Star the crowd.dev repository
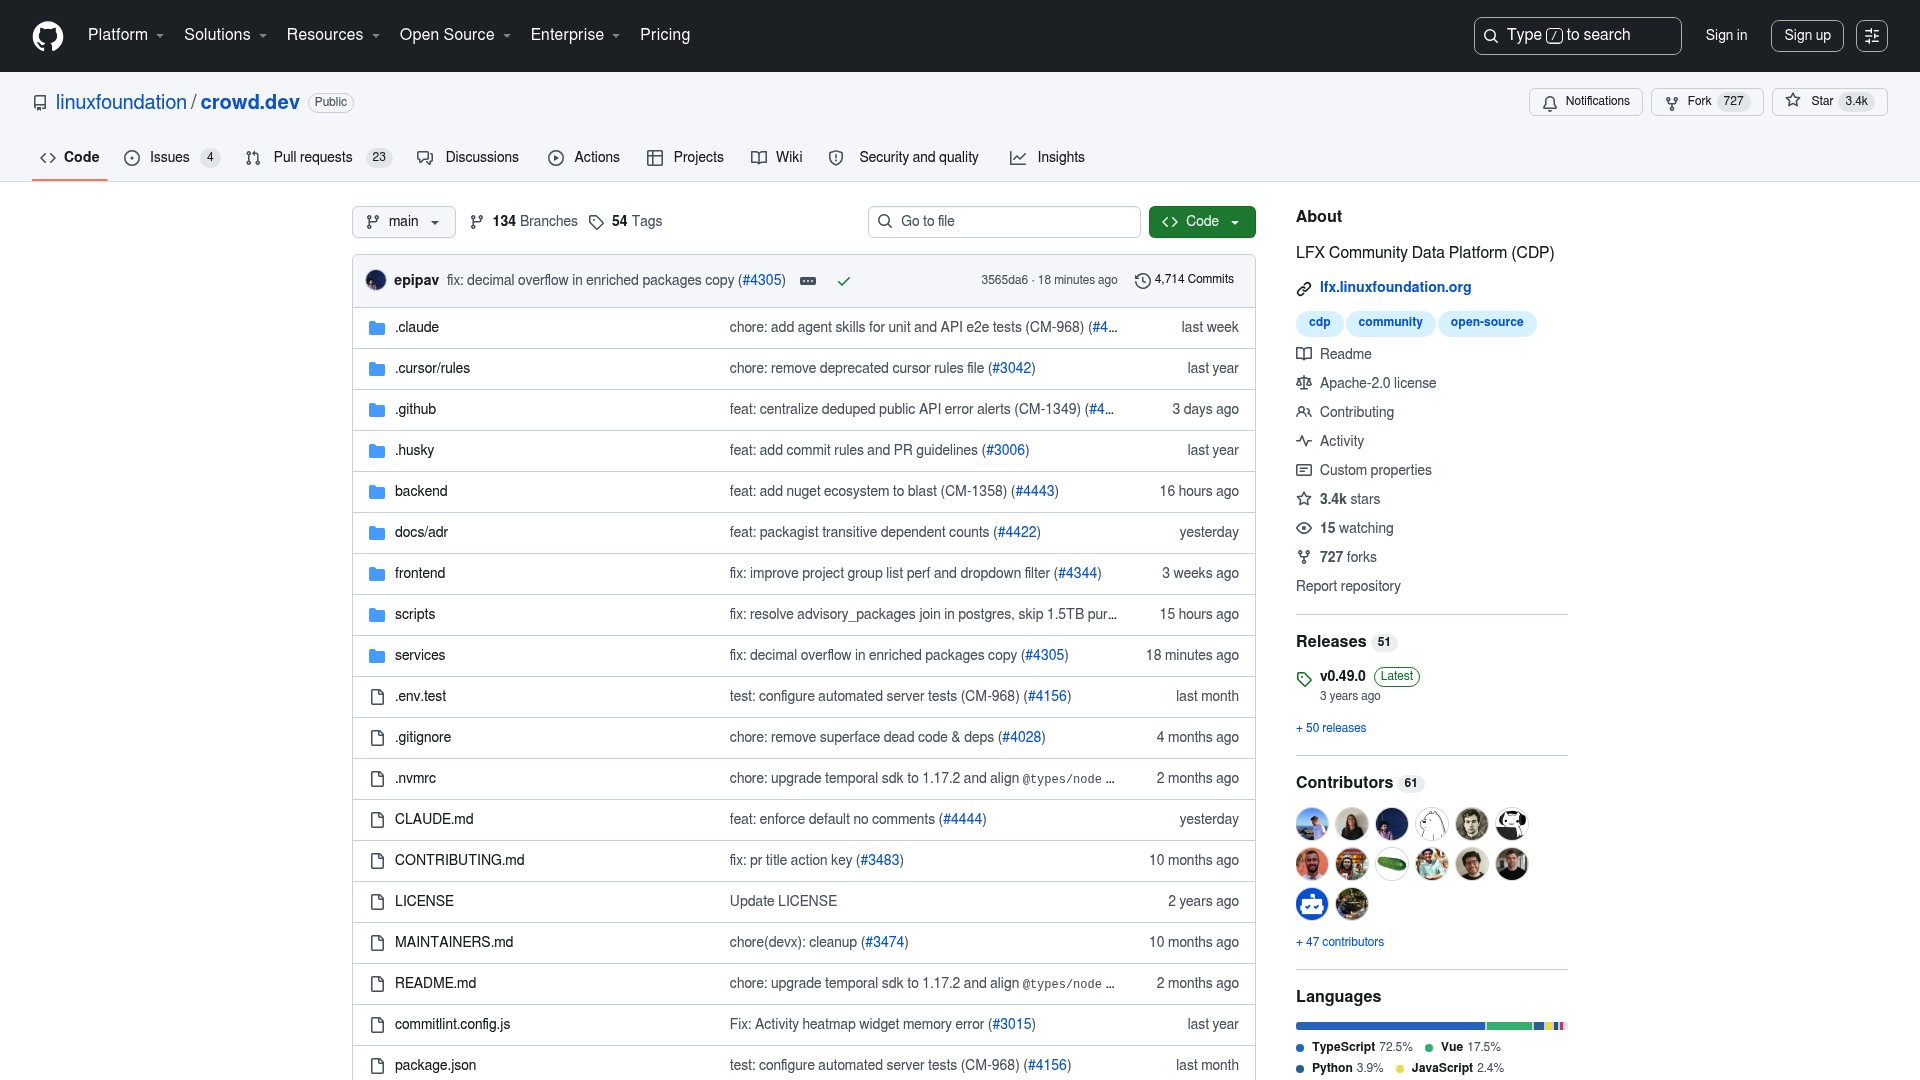1920x1080 pixels. coord(1829,102)
